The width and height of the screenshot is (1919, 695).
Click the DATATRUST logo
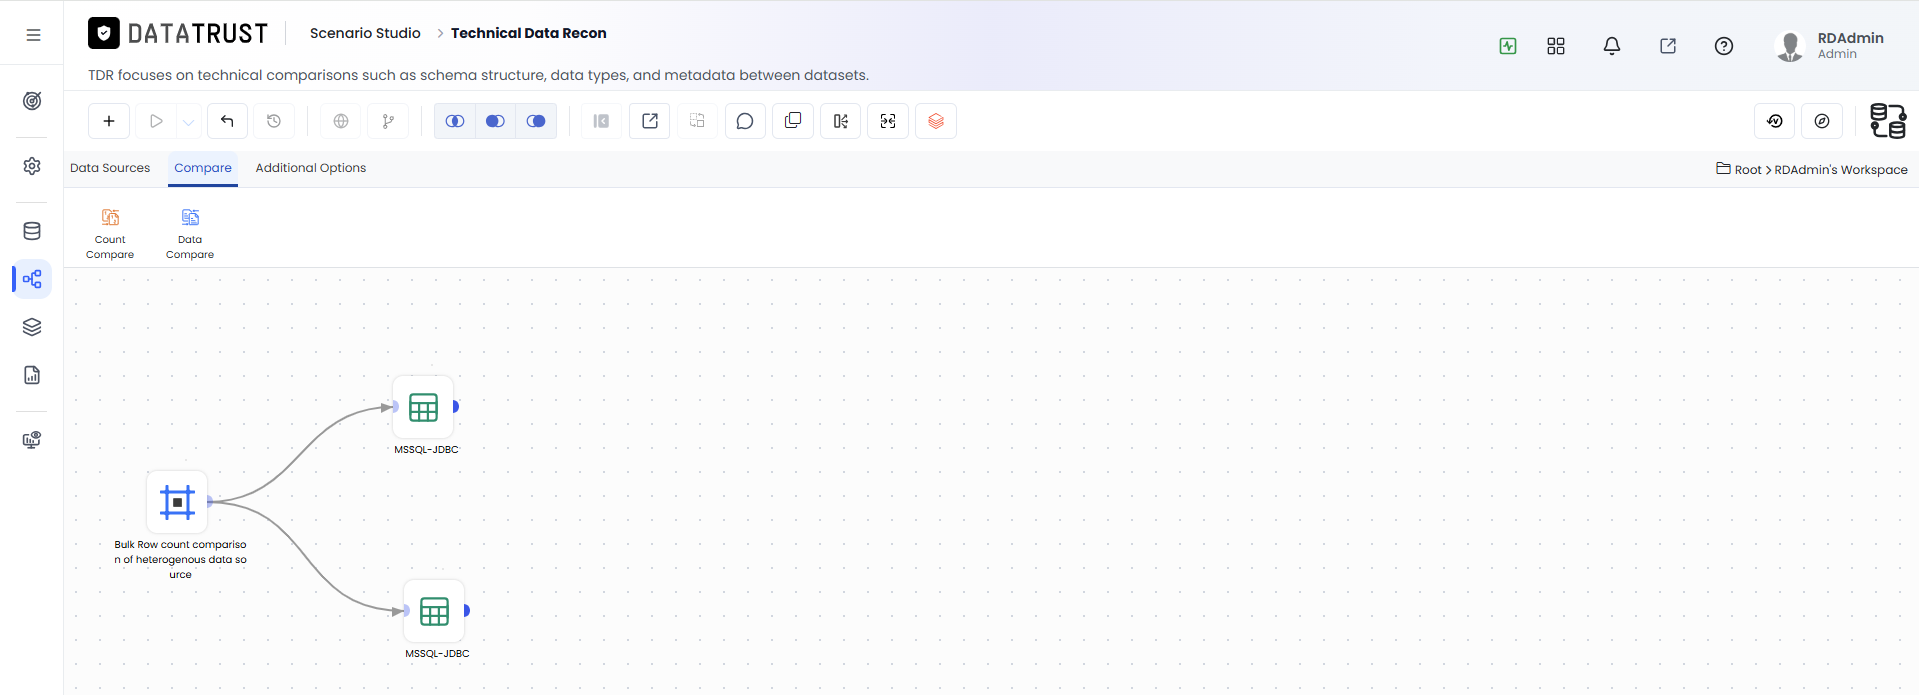(178, 34)
